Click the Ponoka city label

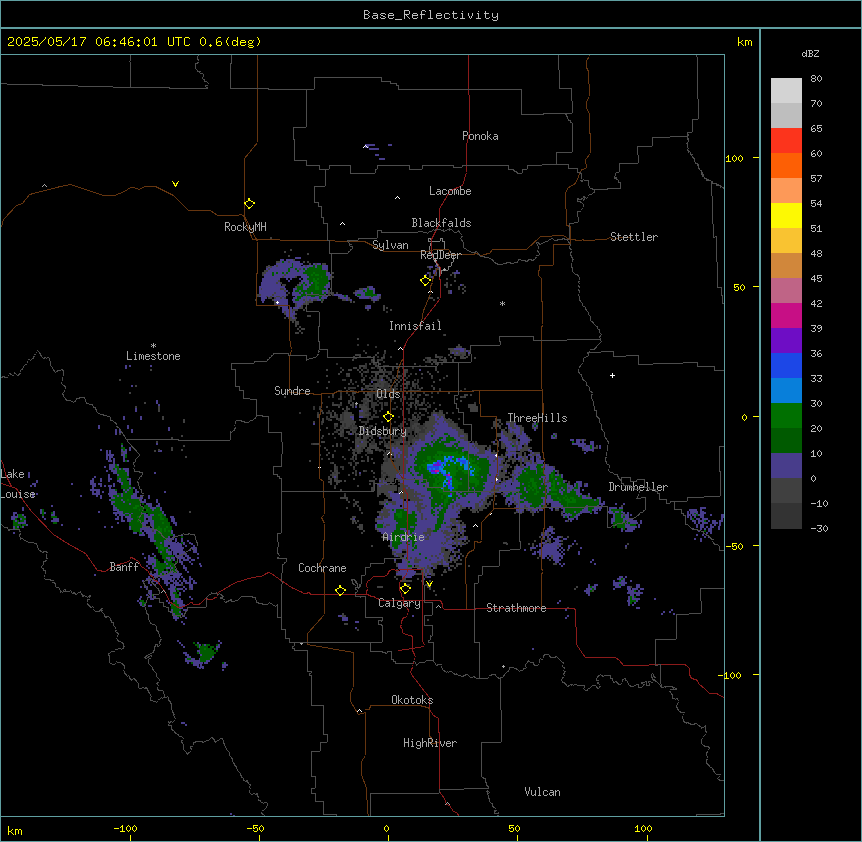pyautogui.click(x=480, y=136)
